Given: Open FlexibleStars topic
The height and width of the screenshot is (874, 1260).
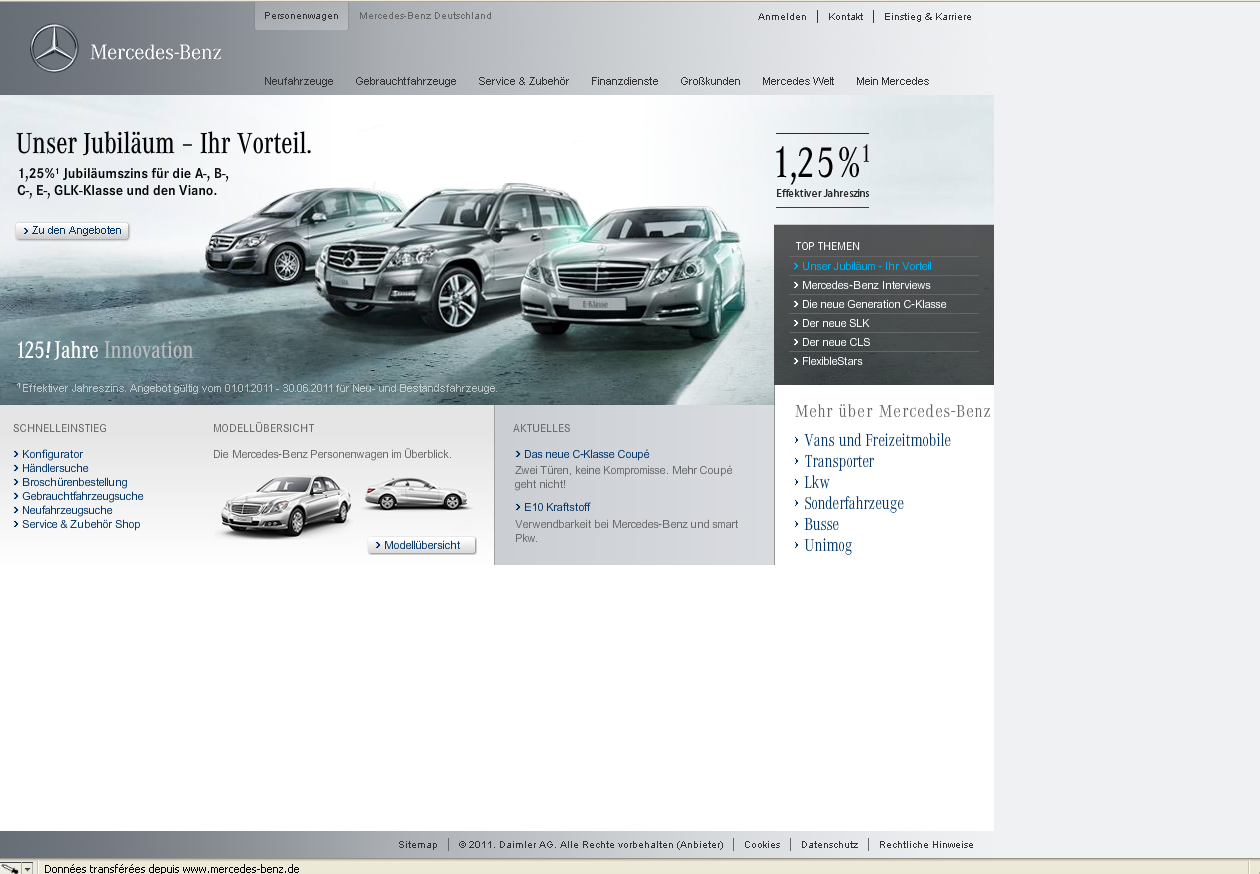Looking at the screenshot, I should click(x=828, y=361).
